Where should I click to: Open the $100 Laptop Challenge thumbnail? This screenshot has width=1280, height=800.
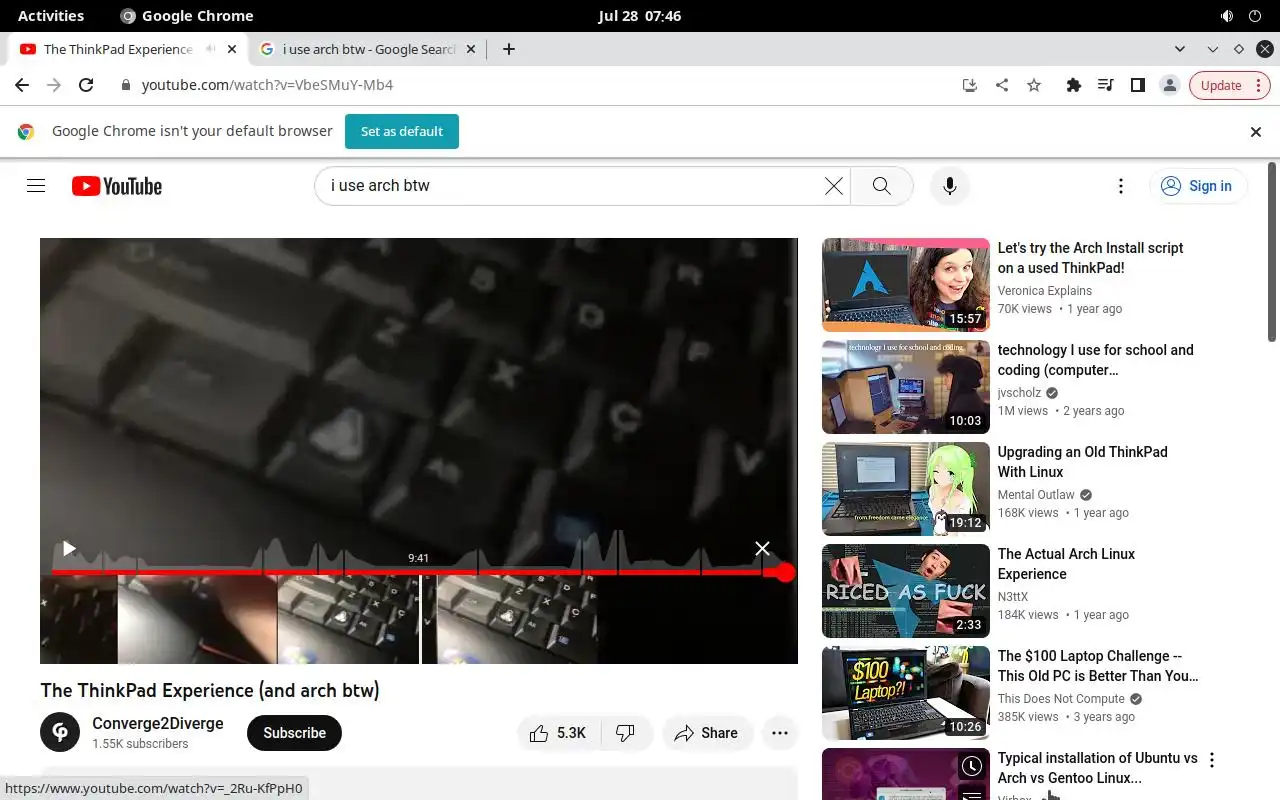coord(906,693)
